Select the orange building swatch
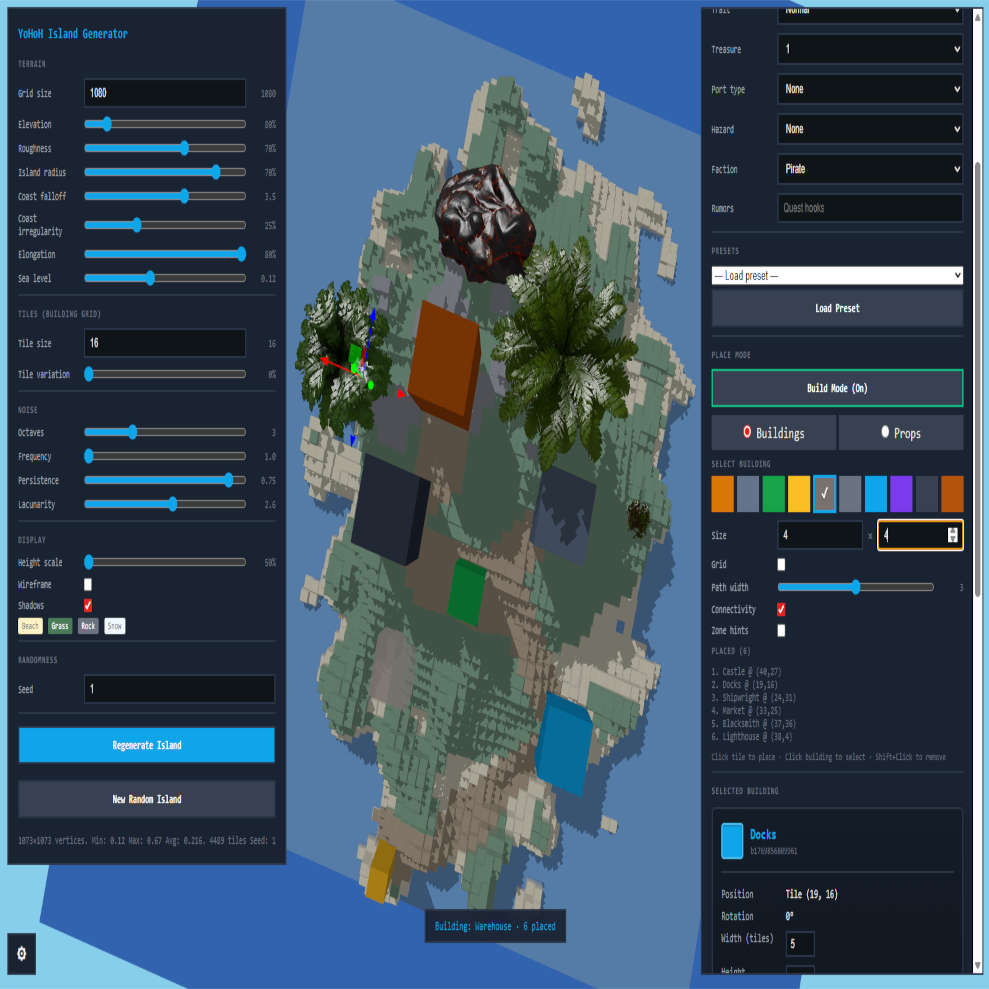The image size is (989, 989). (x=722, y=493)
